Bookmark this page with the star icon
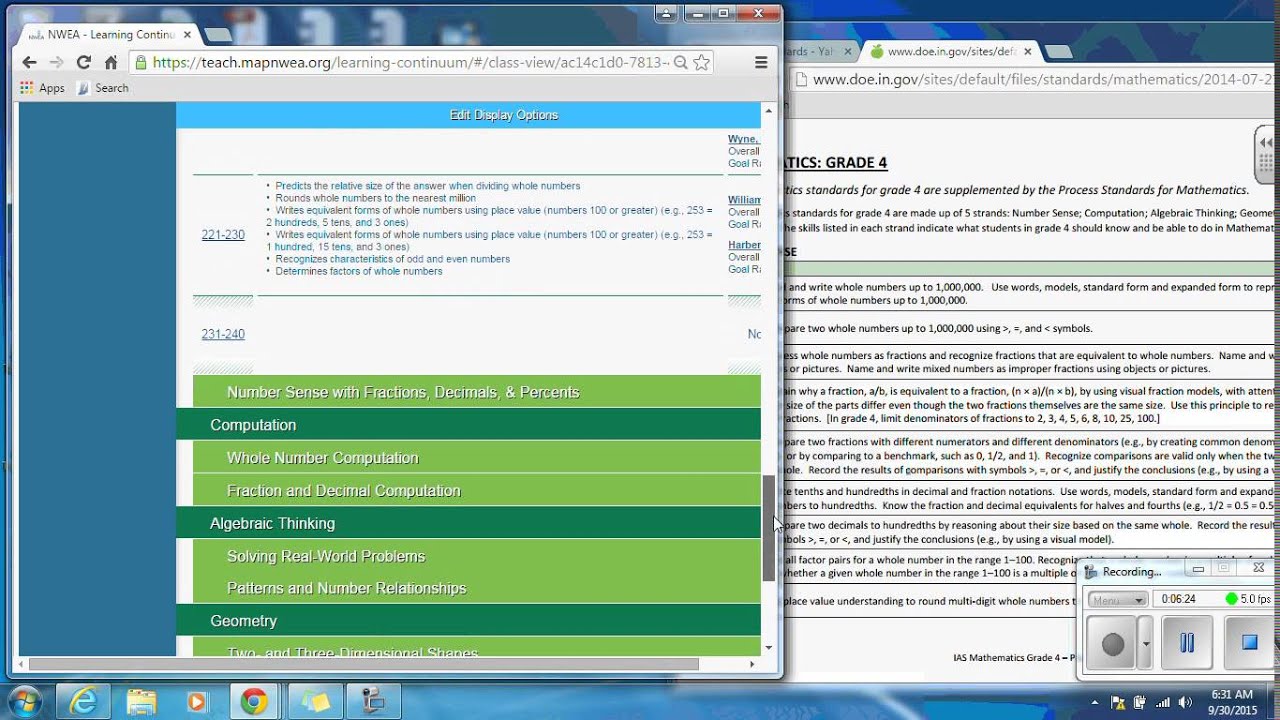Image resolution: width=1280 pixels, height=720 pixels. [x=701, y=62]
